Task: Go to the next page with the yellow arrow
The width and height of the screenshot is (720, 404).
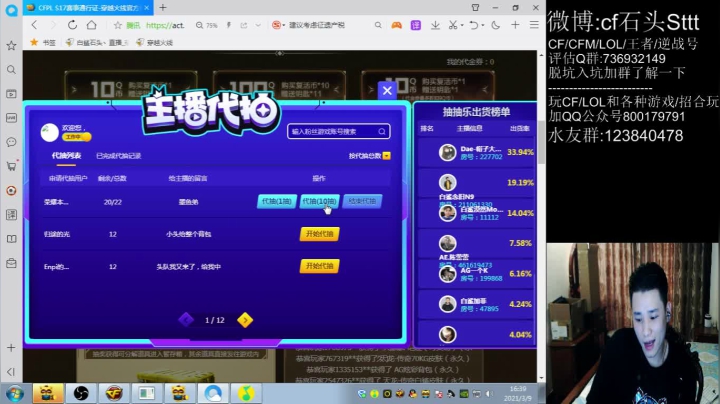Action: coord(245,320)
